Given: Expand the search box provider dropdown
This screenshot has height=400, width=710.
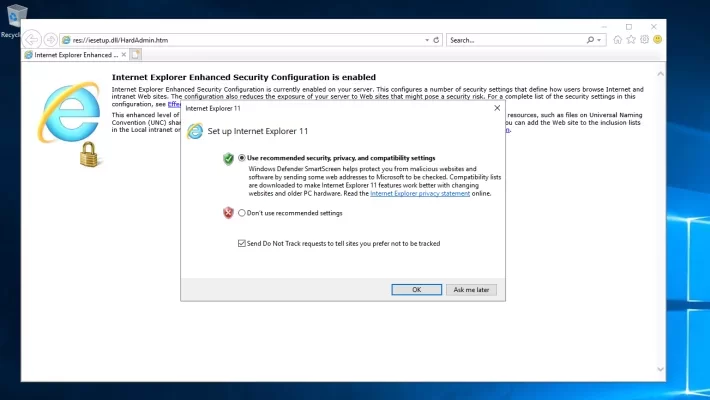Looking at the screenshot, I should tap(599, 40).
